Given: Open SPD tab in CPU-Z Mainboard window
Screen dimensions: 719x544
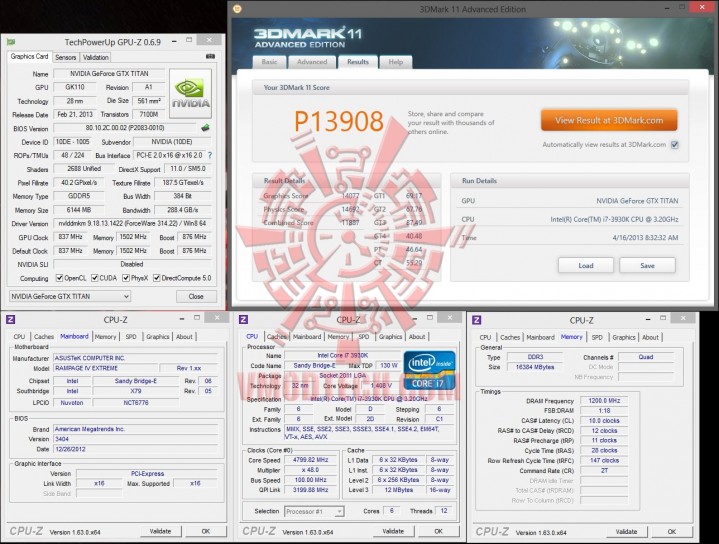Looking at the screenshot, I should [131, 337].
